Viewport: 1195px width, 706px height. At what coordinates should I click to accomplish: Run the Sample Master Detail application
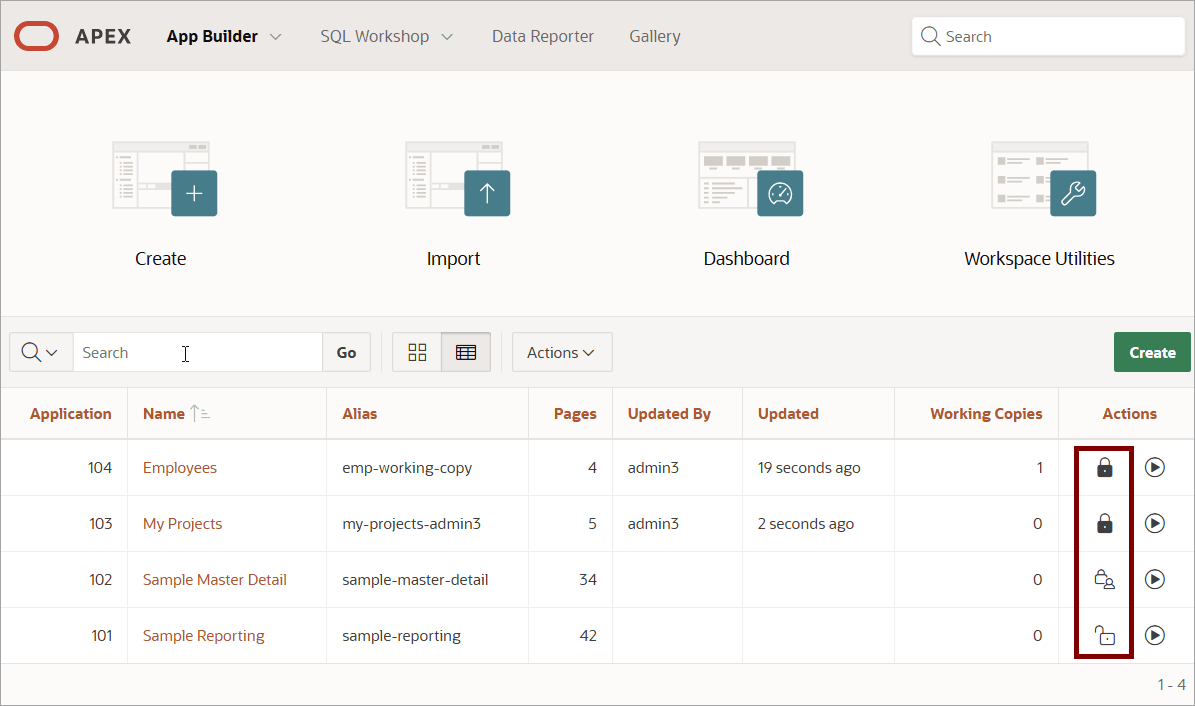1155,579
